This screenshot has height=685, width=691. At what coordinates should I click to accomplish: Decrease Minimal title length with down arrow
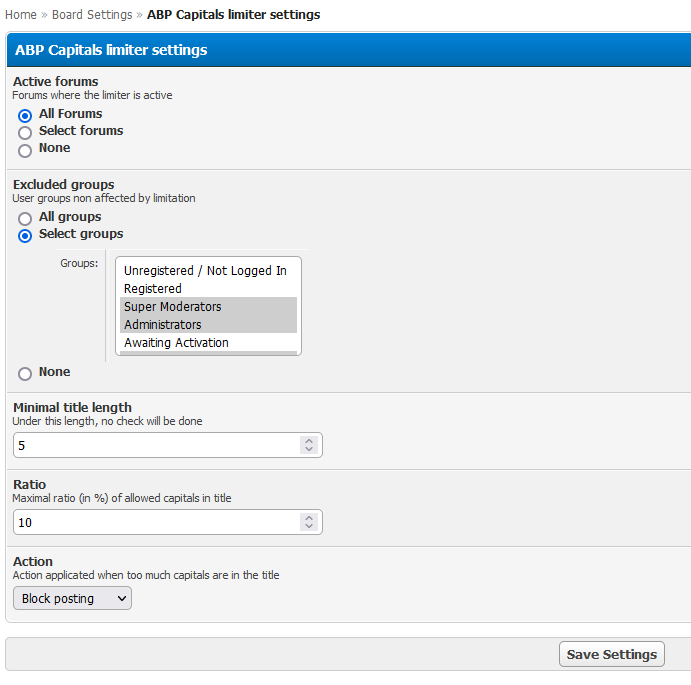click(x=309, y=450)
